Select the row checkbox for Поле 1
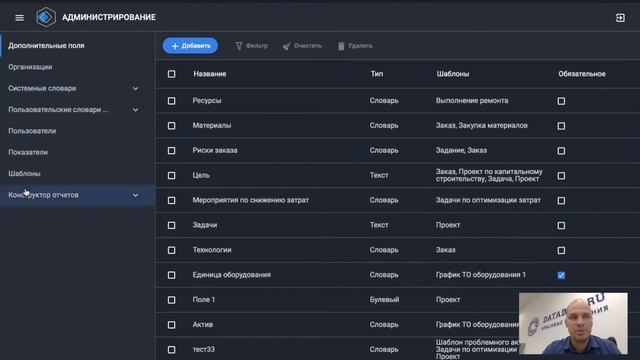 pos(171,300)
